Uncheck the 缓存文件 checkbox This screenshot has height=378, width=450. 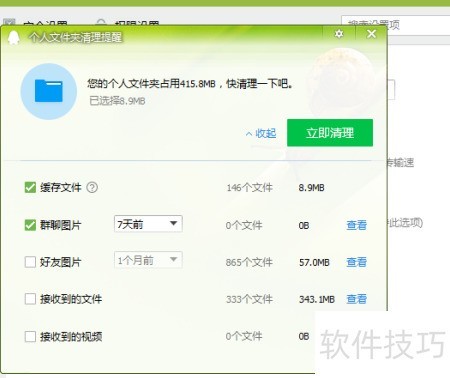click(30, 187)
